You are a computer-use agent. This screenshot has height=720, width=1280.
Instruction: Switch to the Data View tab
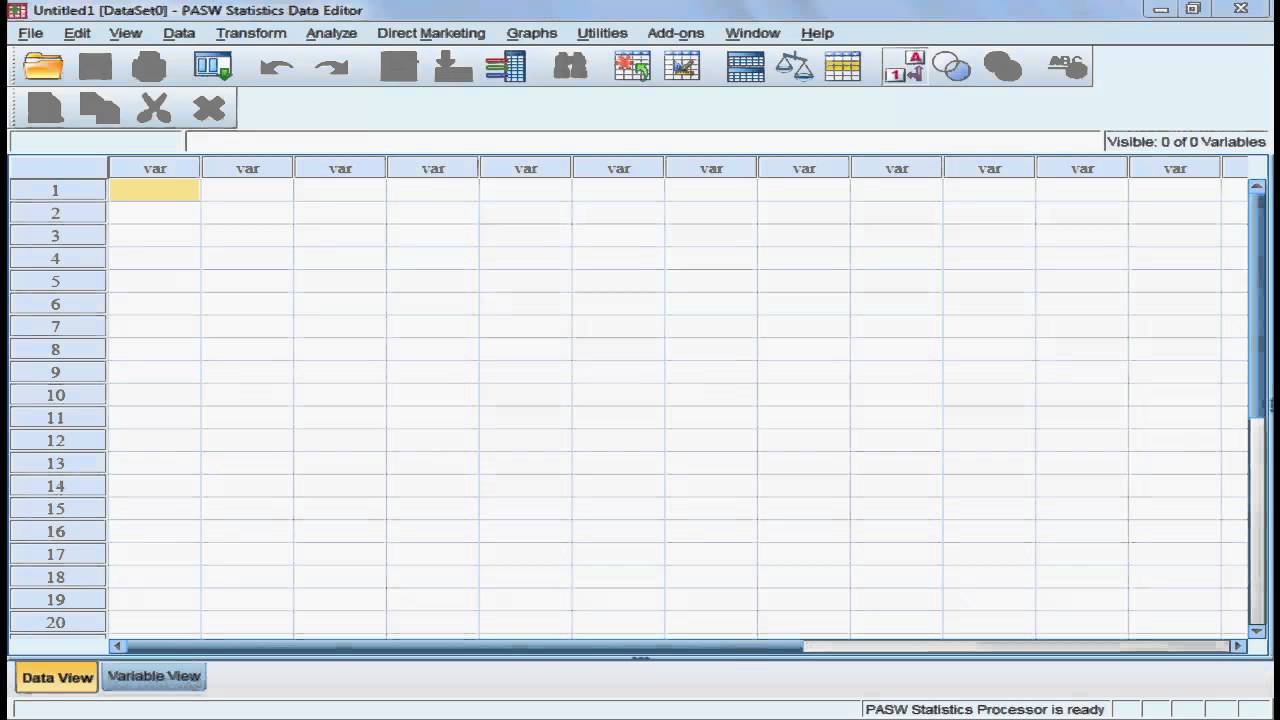57,677
